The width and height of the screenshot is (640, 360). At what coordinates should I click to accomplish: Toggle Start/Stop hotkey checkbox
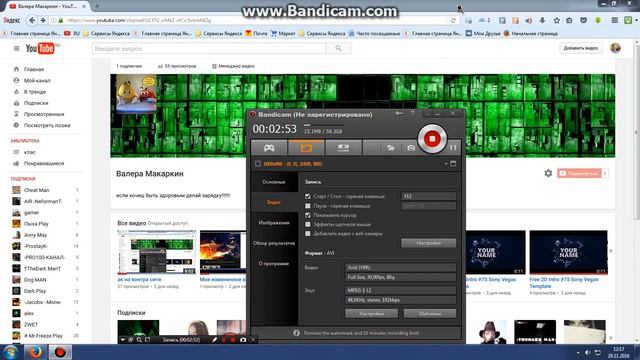pos(308,196)
